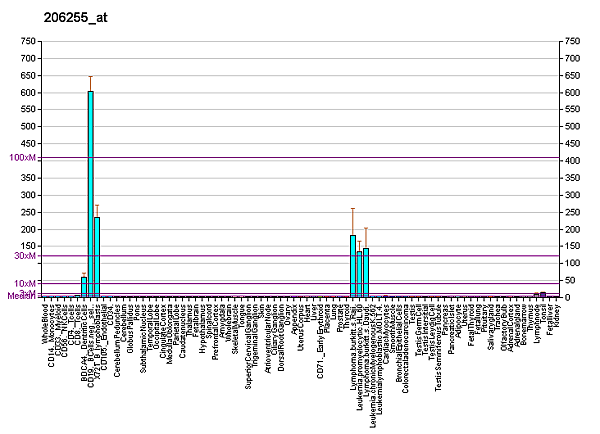The image size is (600, 434).
Task: Click the 10xM purple threshold label
Action: coord(24,284)
